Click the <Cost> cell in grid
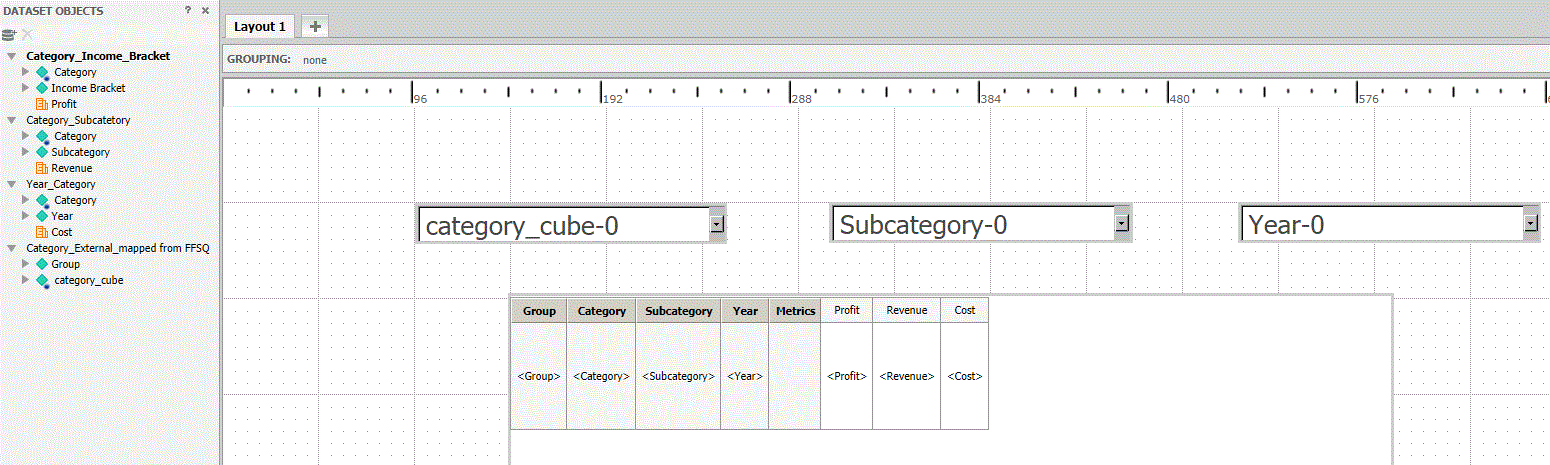This screenshot has width=1550, height=465. [x=965, y=376]
